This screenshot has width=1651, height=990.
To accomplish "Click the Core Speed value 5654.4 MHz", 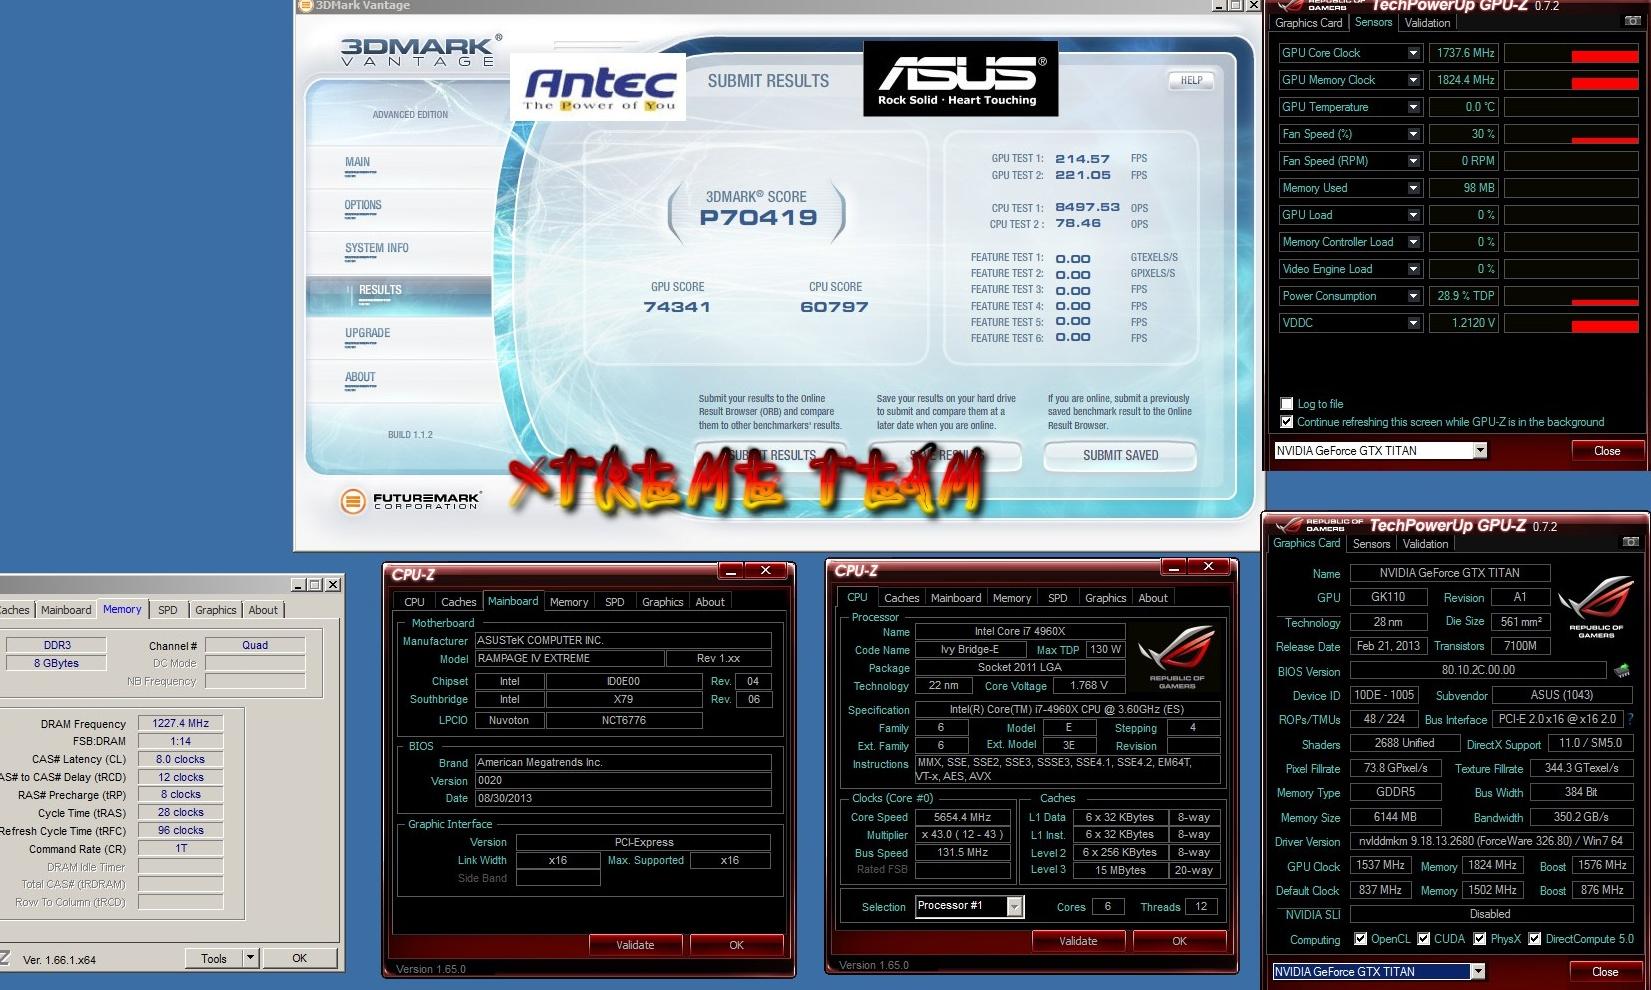I will point(962,817).
